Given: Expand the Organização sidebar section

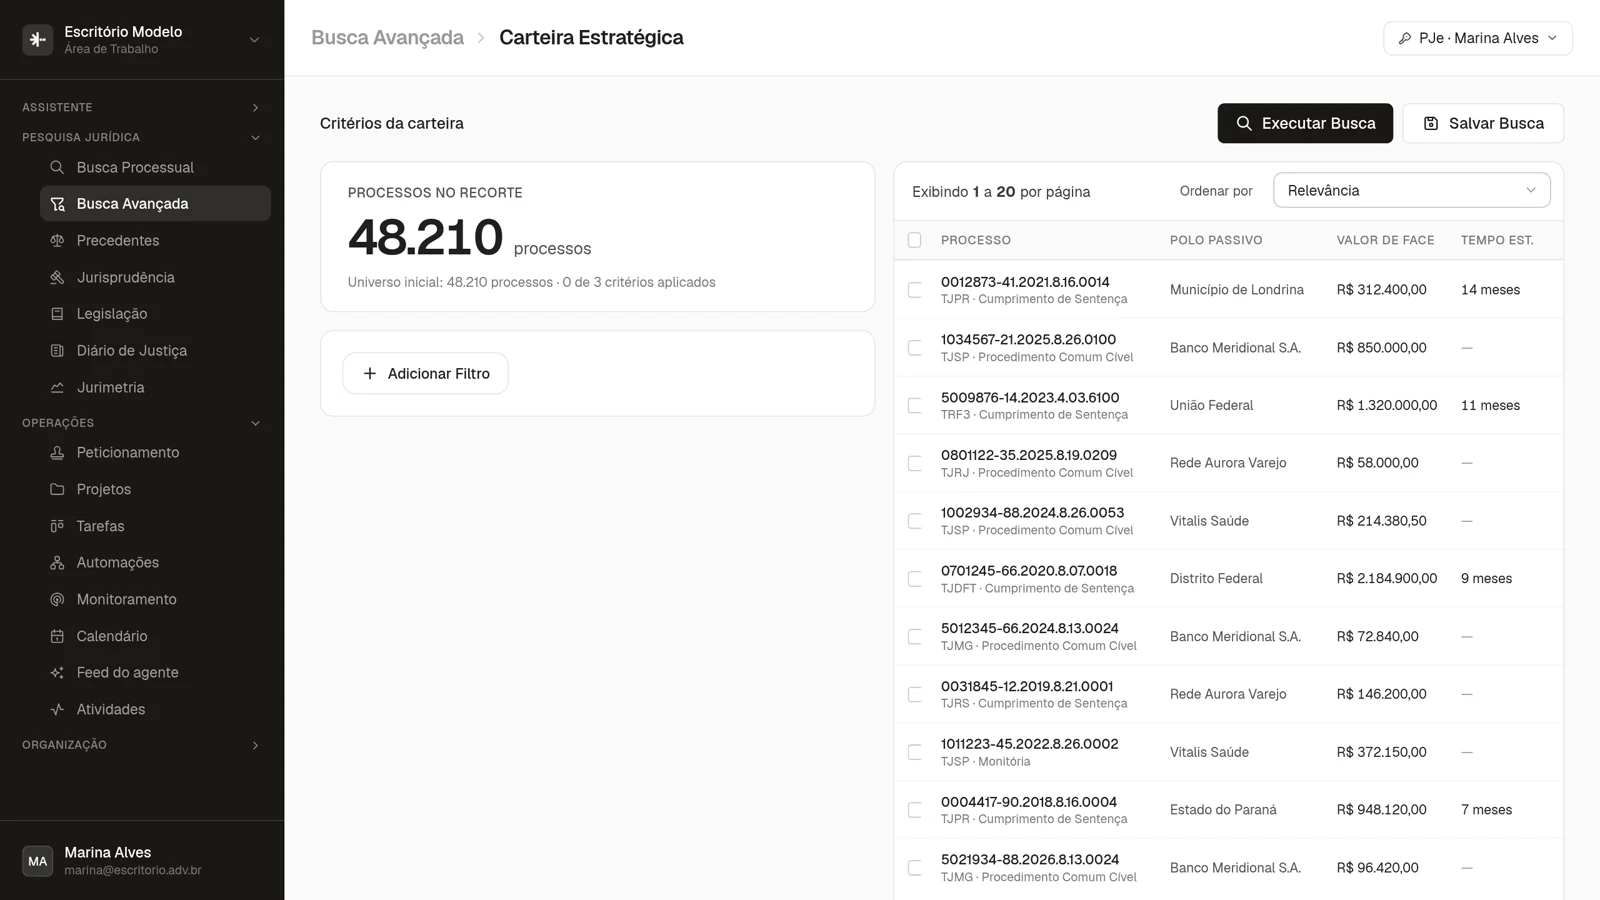Looking at the screenshot, I should [142, 745].
